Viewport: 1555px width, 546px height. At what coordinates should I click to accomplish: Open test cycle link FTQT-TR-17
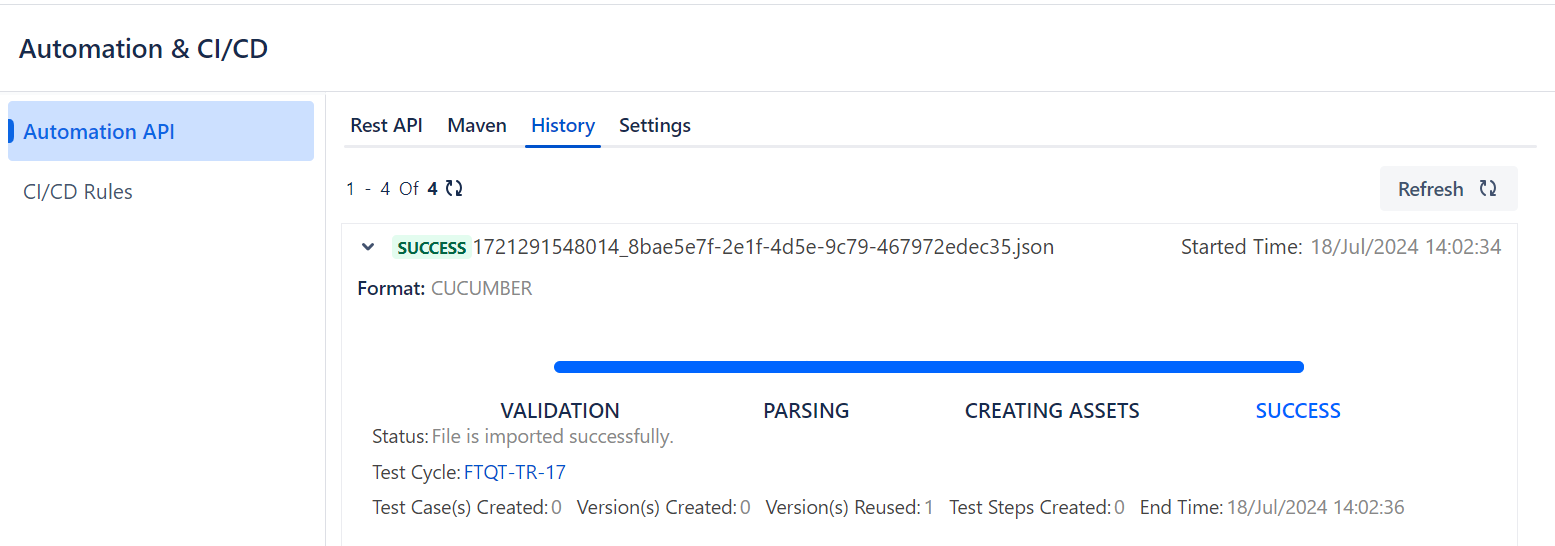(x=515, y=472)
